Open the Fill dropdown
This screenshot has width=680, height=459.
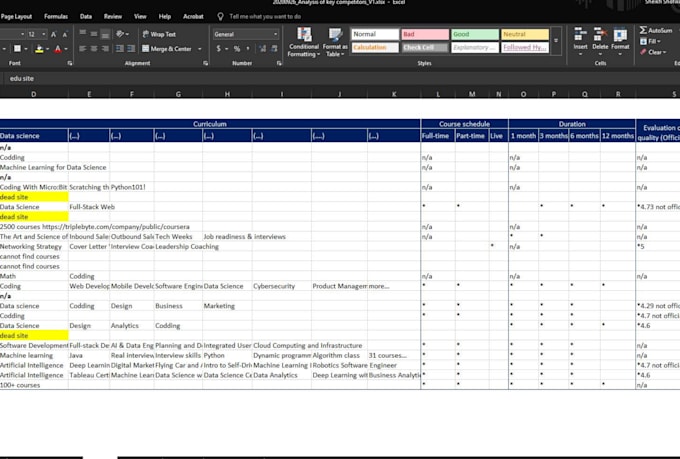[651, 41]
